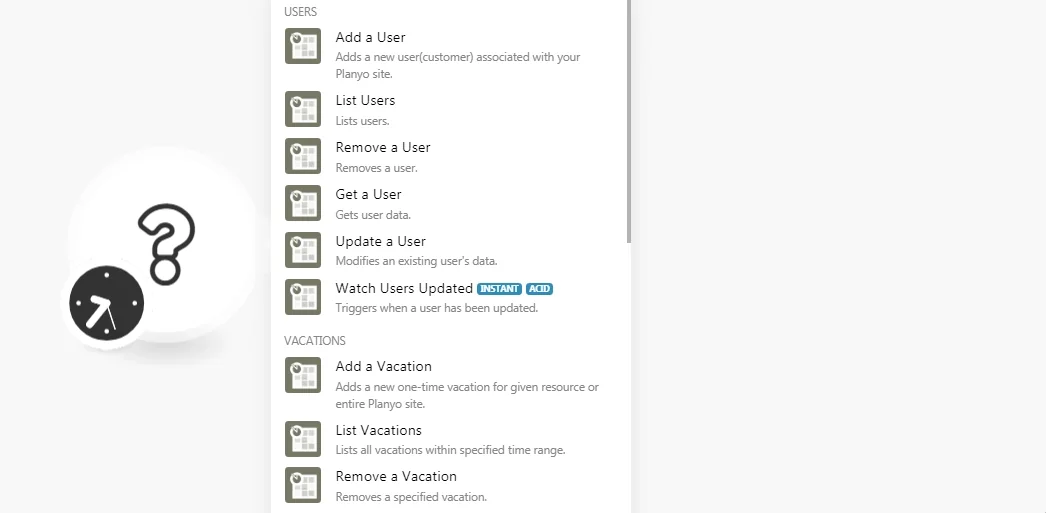The height and width of the screenshot is (513, 1046).
Task: Click the Planyo icon beside List Users
Action: click(x=303, y=109)
